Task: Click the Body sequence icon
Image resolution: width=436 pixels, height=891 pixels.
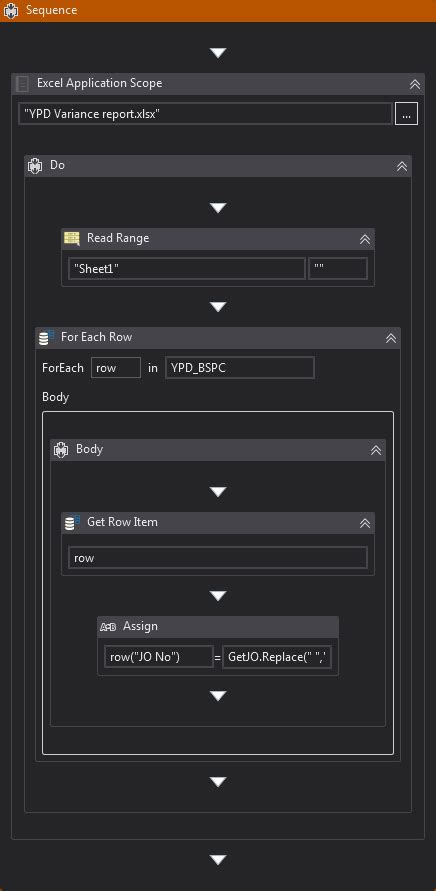Action: pyautogui.click(x=60, y=449)
